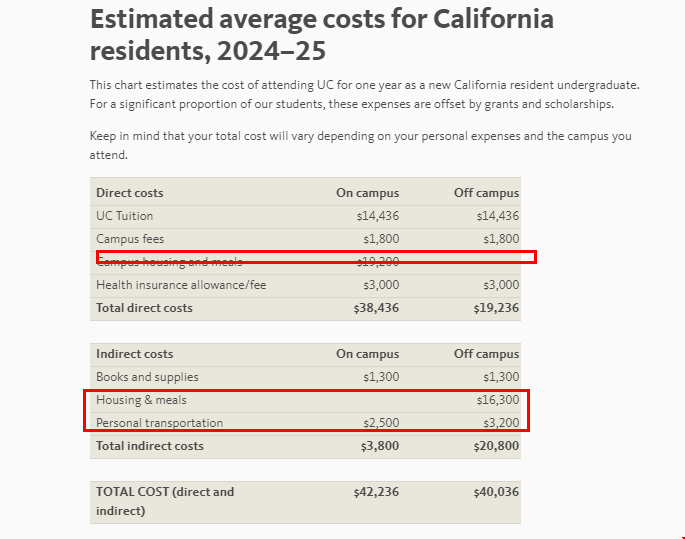This screenshot has height=539, width=685.
Task: Click the "Indirect costs" table header
Action: [x=135, y=354]
